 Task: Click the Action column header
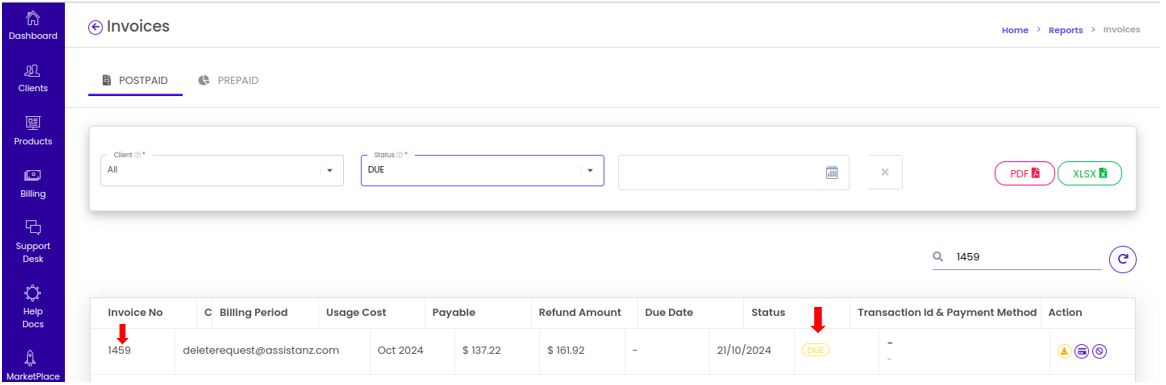1065,312
